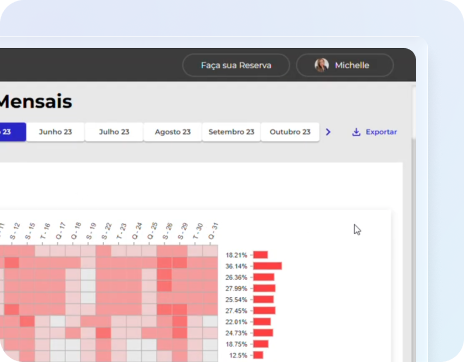Viewport: 464px width, 362px height.
Task: Open Michelle's user profile menu
Action: [x=345, y=65]
